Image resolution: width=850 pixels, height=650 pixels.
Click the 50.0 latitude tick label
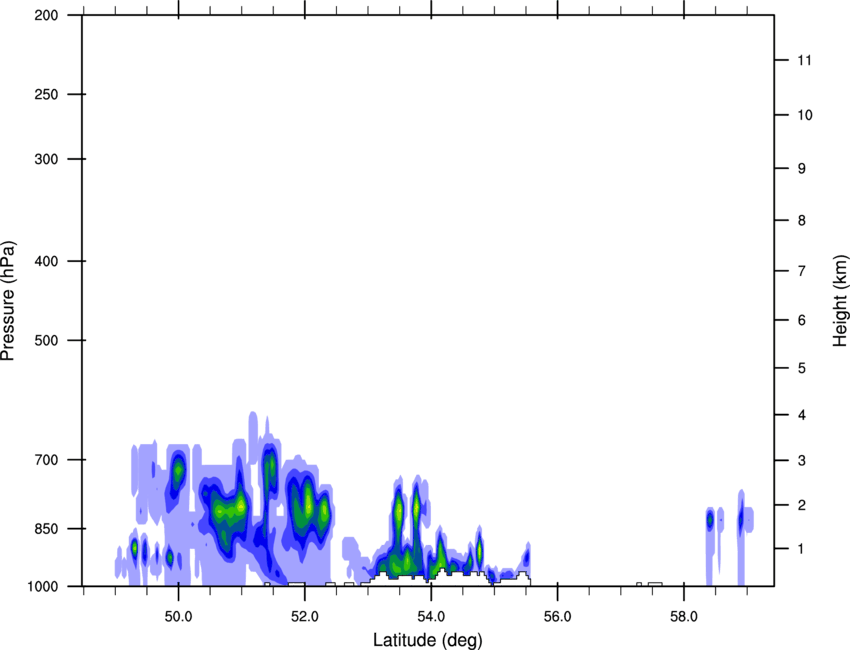[178, 617]
